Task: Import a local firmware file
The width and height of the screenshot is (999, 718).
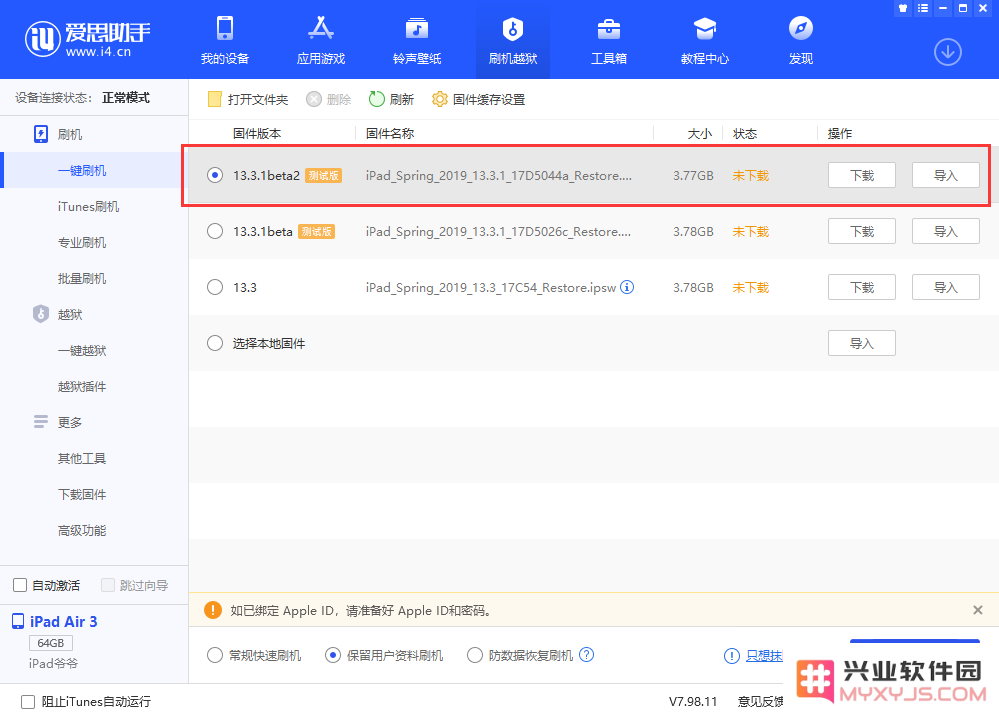Action: pyautogui.click(x=861, y=343)
